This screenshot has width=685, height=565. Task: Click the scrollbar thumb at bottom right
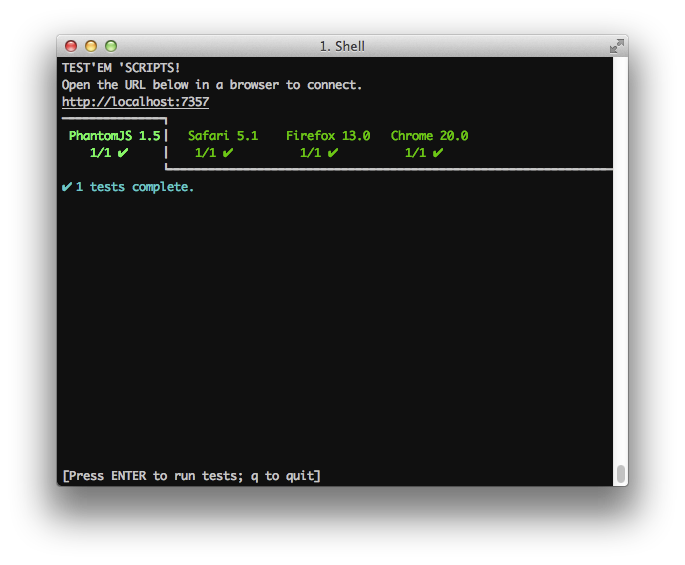(x=620, y=474)
